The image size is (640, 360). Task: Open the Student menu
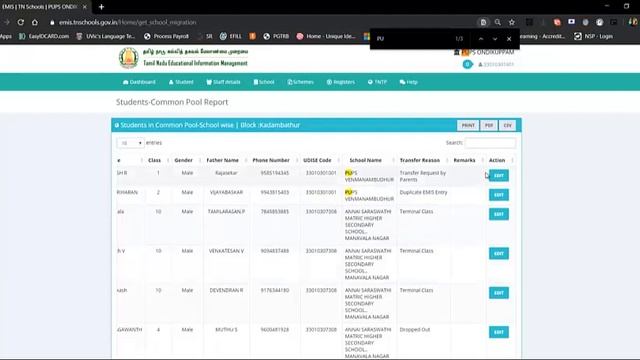point(181,82)
